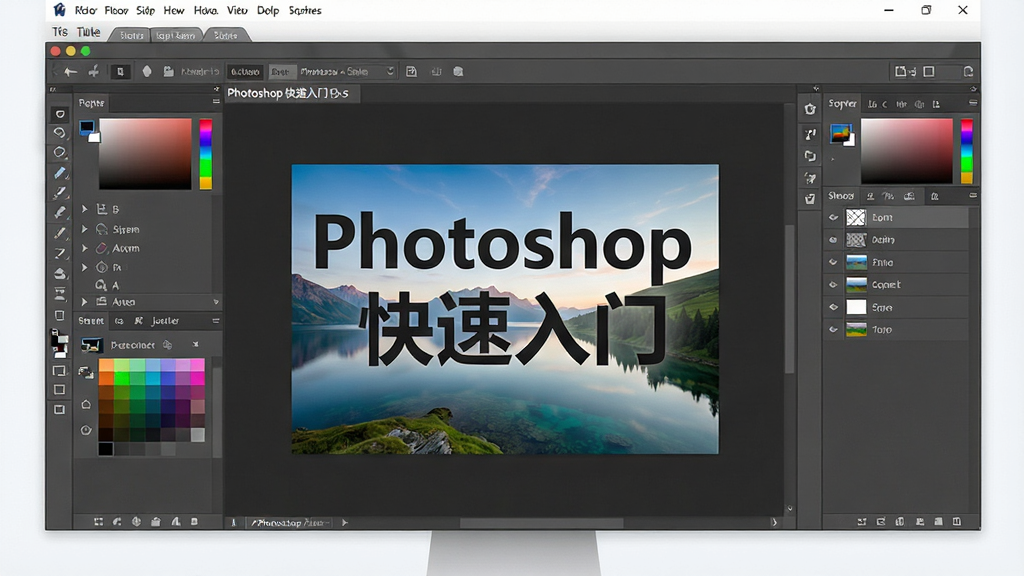Viewport: 1024px width, 576px height.
Task: Click the horizontal scrollbar under canvas
Action: click(x=541, y=522)
